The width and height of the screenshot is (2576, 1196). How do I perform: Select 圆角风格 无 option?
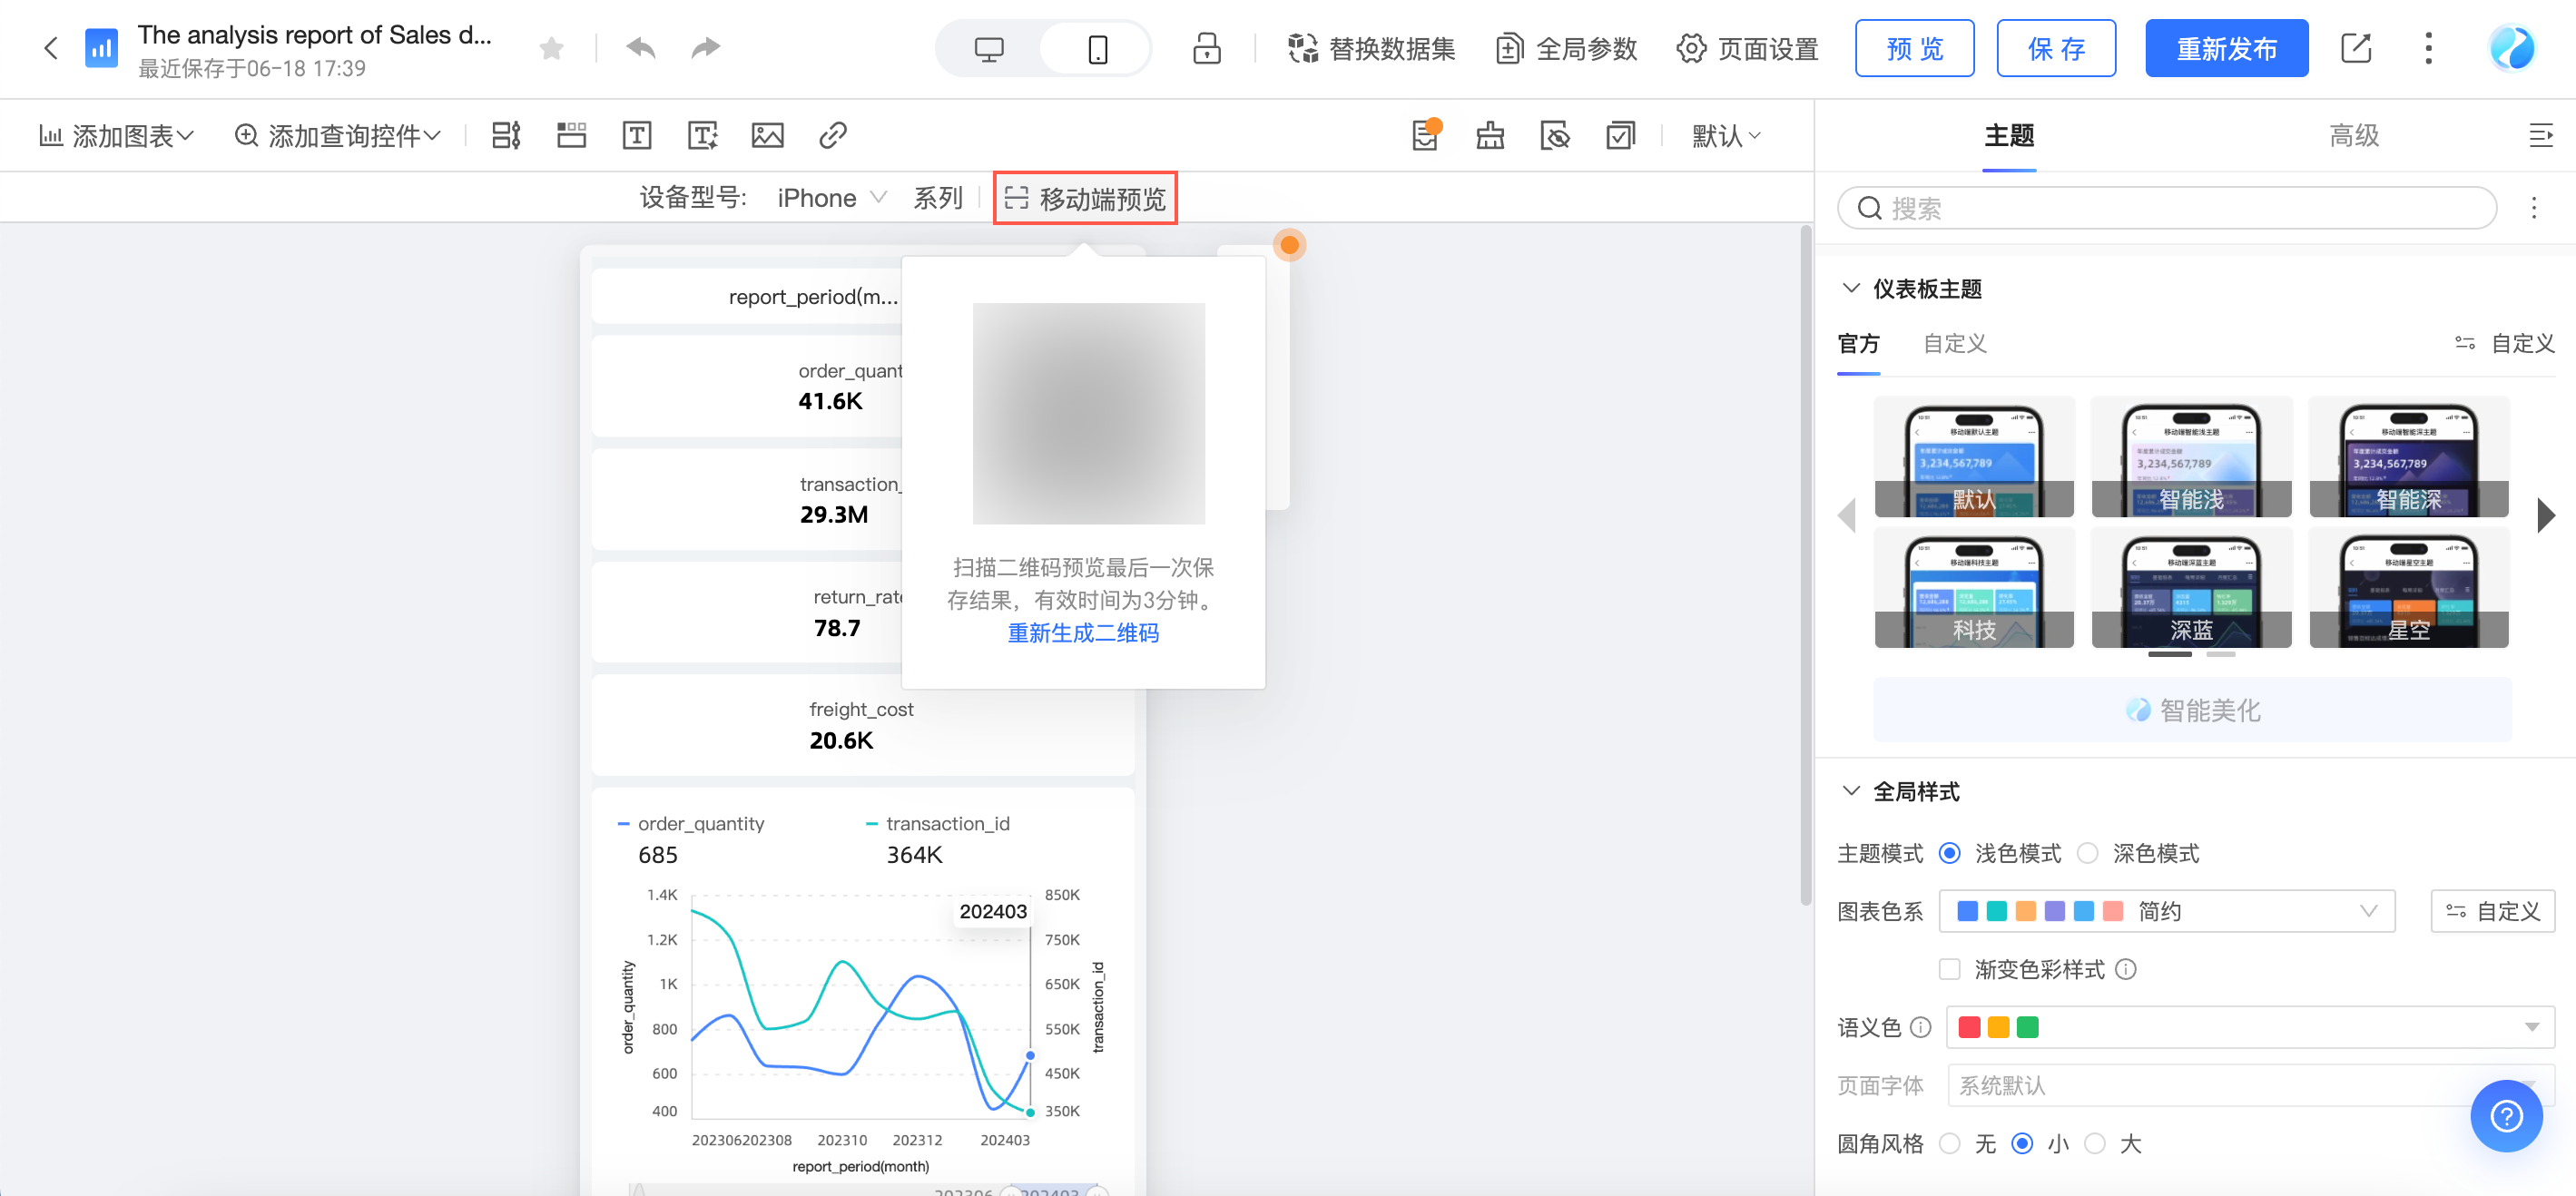click(x=1949, y=1143)
